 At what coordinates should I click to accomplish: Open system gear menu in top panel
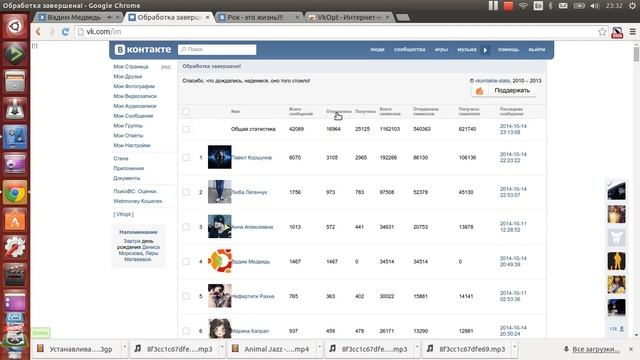point(632,6)
